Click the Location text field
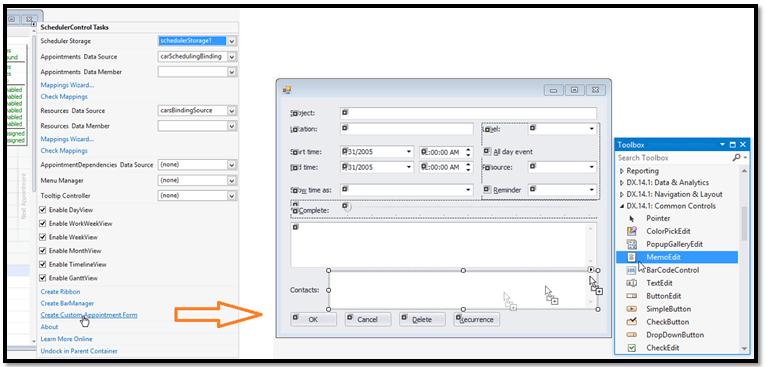Viewport: 765px width, 367px height. point(406,129)
